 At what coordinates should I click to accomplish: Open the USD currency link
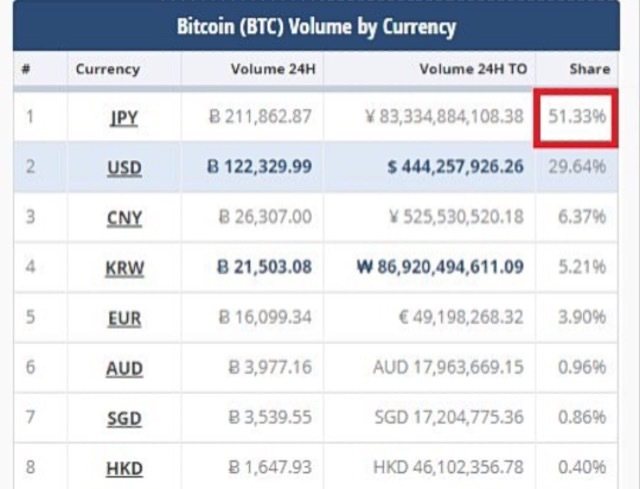click(123, 167)
